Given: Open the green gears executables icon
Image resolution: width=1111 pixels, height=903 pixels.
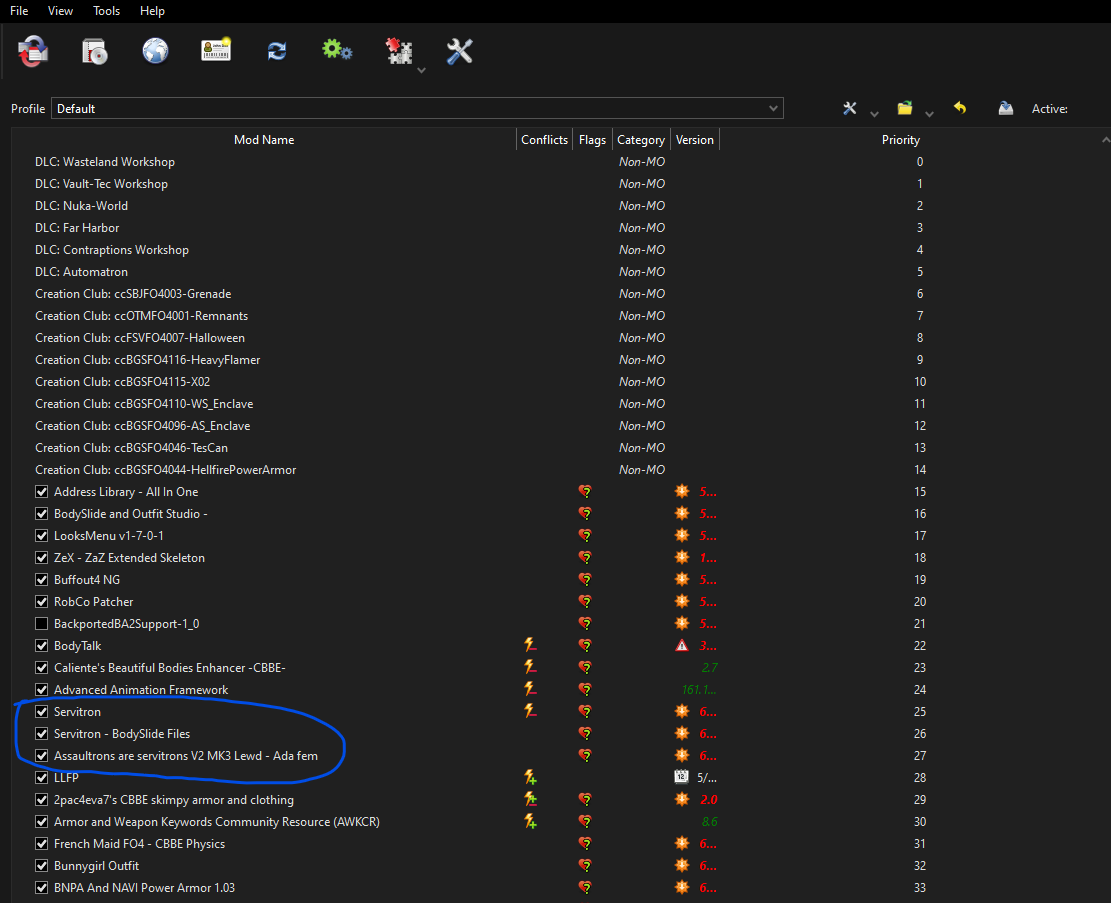Looking at the screenshot, I should 337,50.
